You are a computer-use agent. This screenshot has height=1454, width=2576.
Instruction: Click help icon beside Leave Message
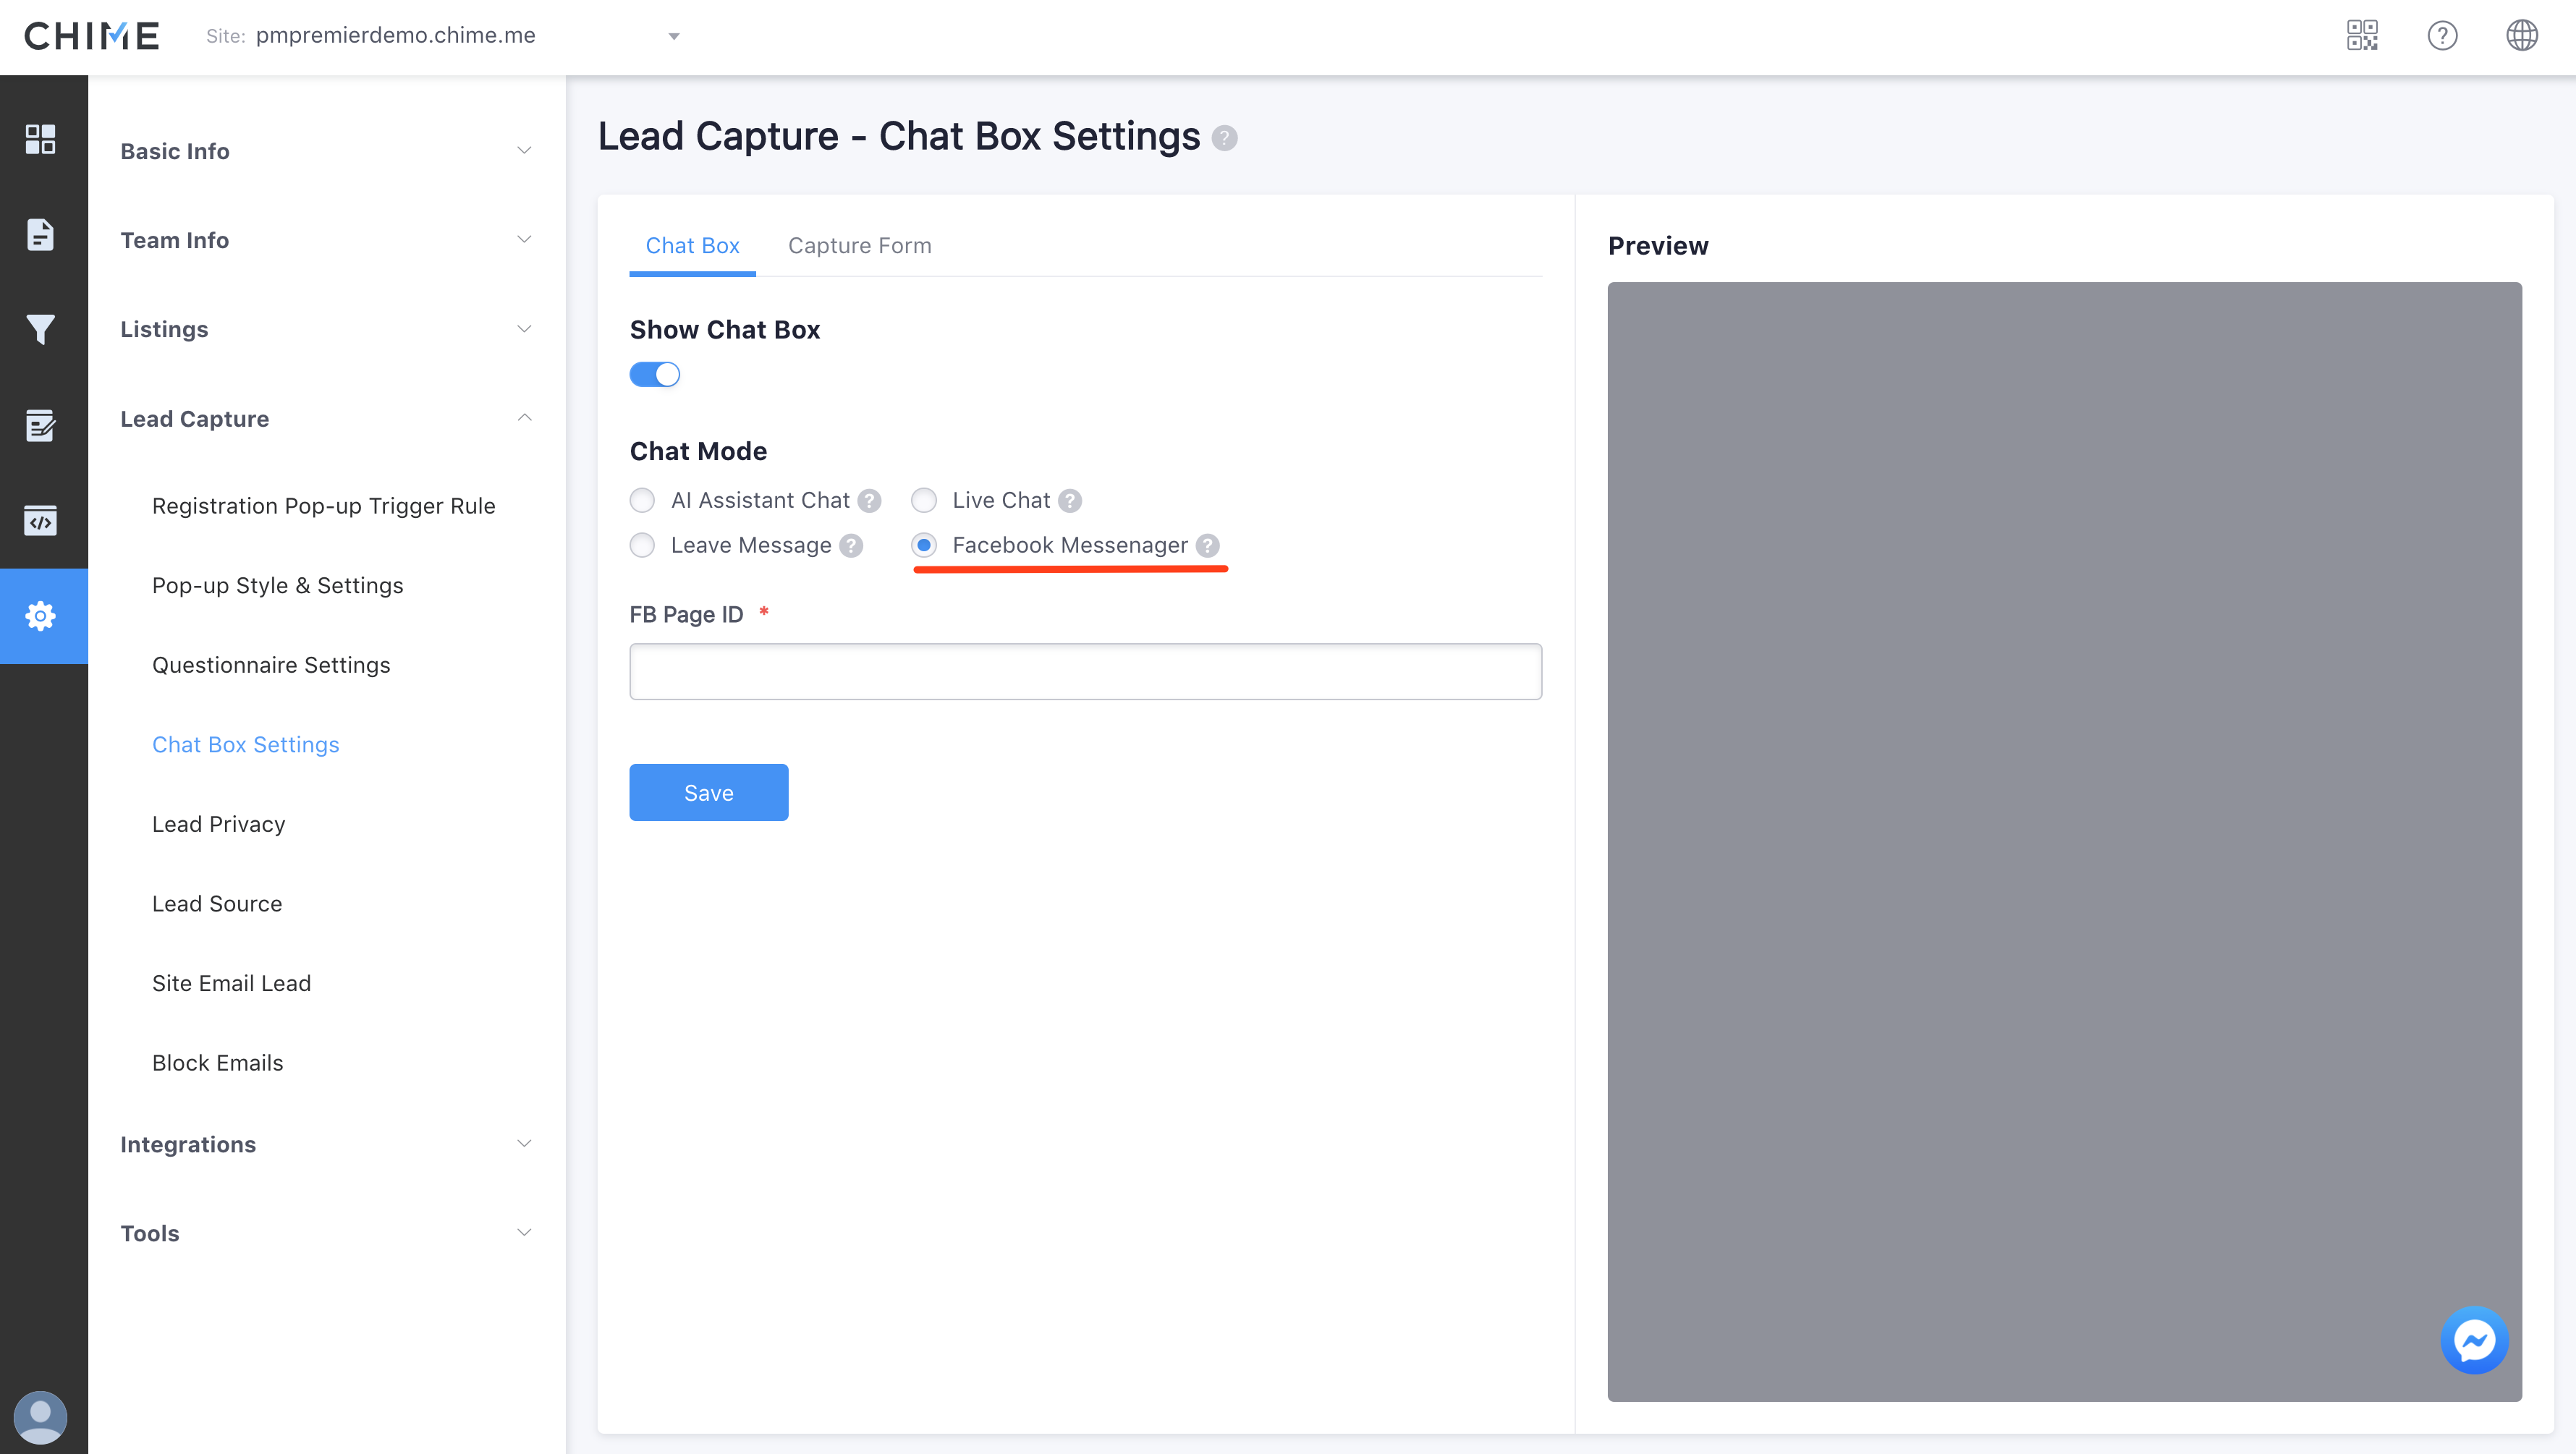click(851, 546)
